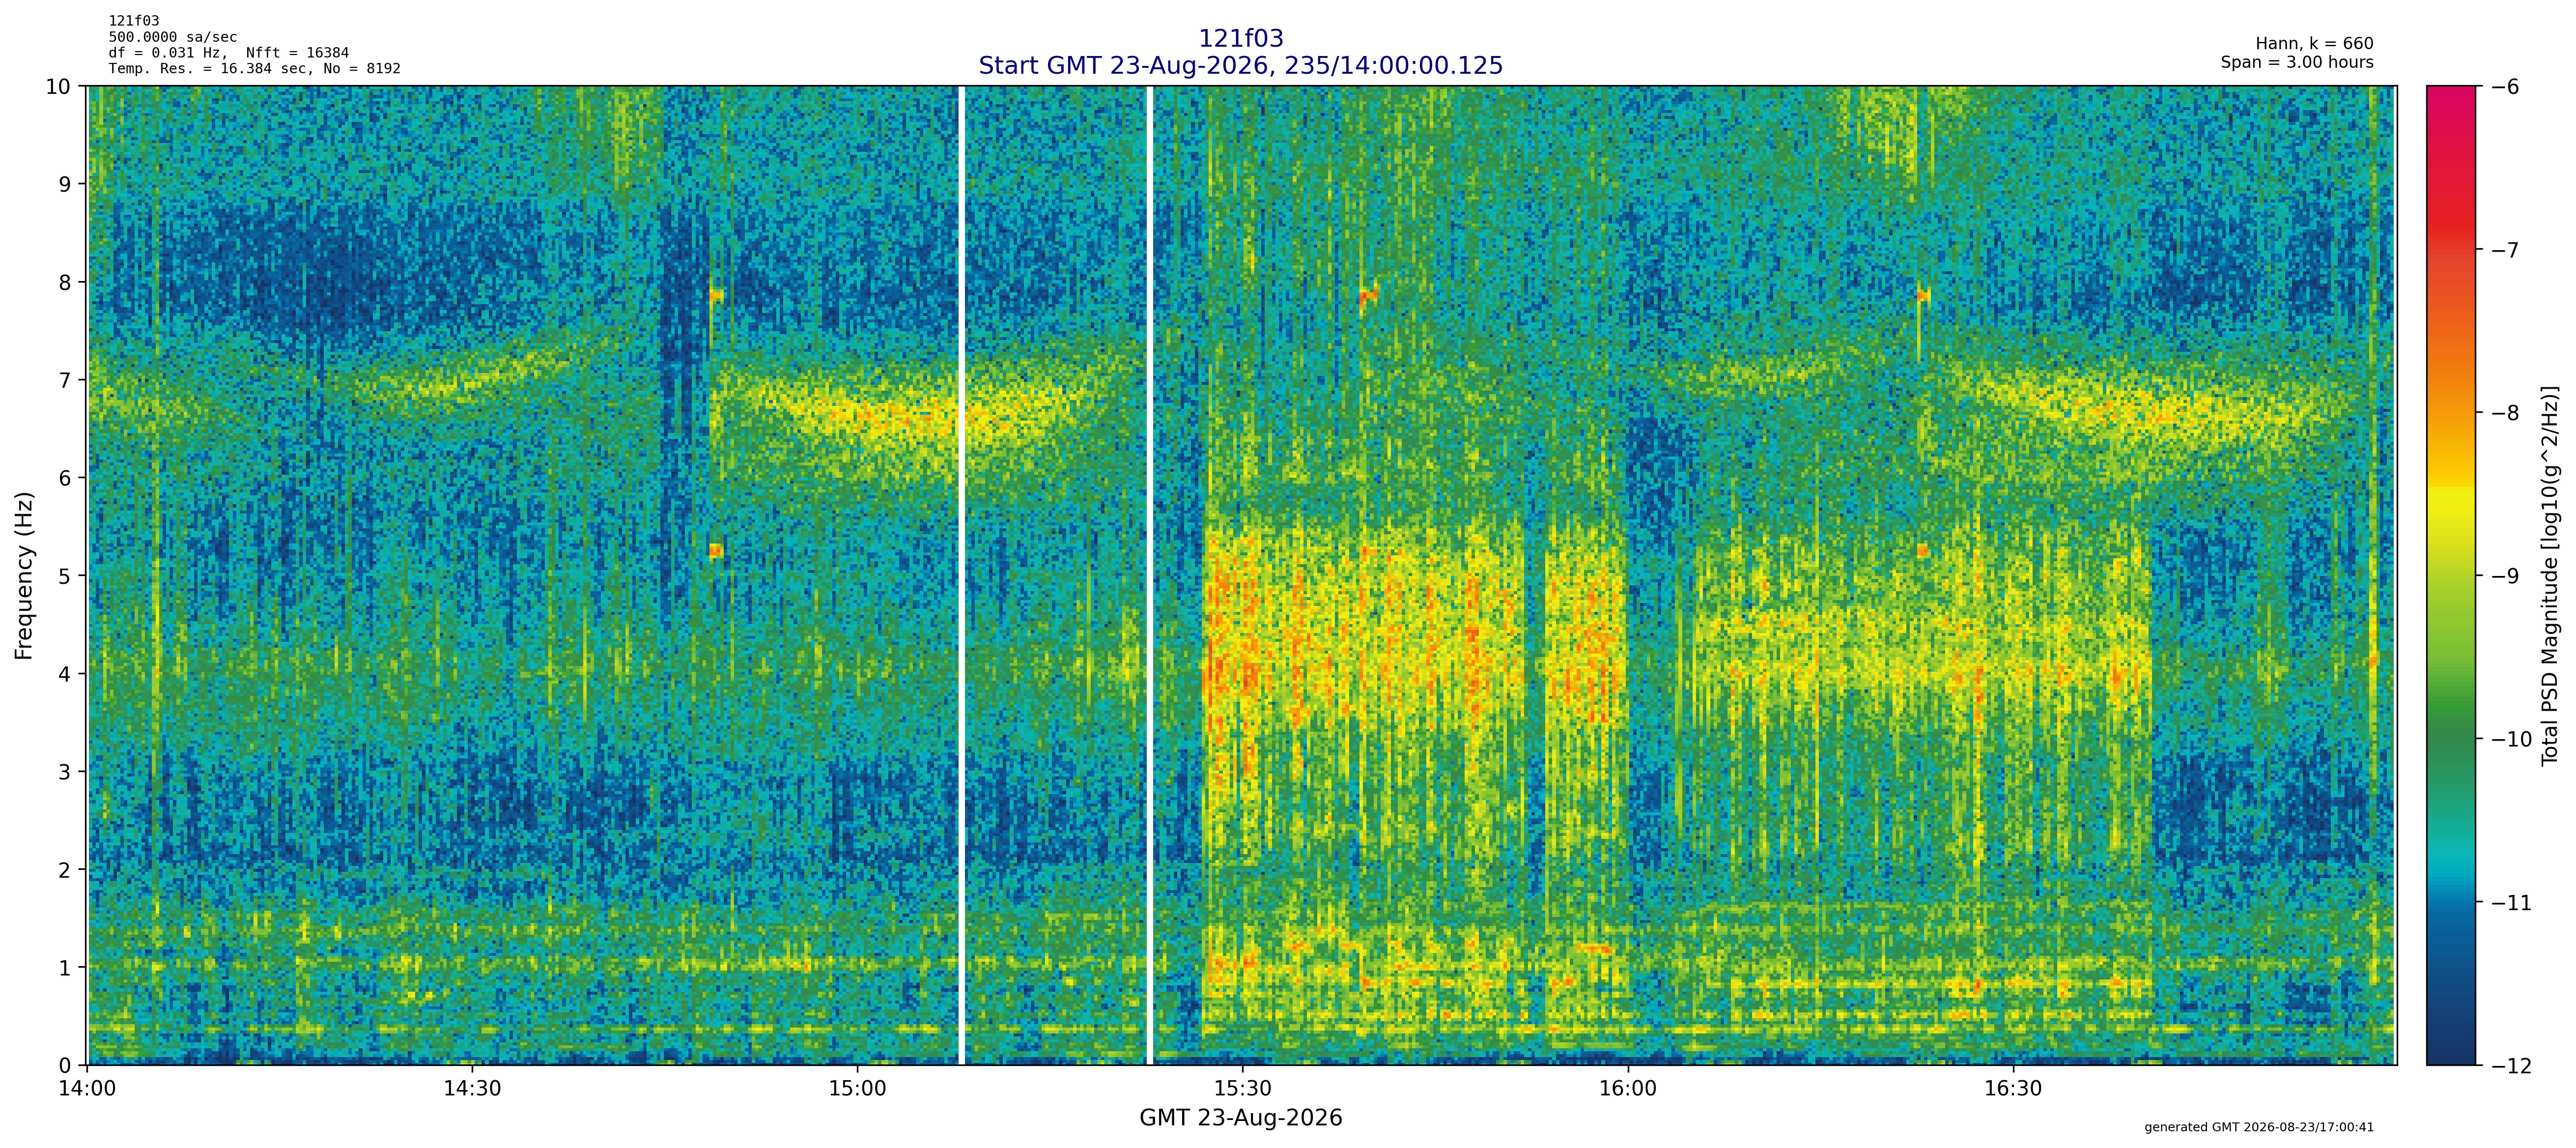Select the "Start GMT 23-Aug-2026, 235/14:00:00.125" subtitle
2576x1148 pixels.
tap(1240, 65)
